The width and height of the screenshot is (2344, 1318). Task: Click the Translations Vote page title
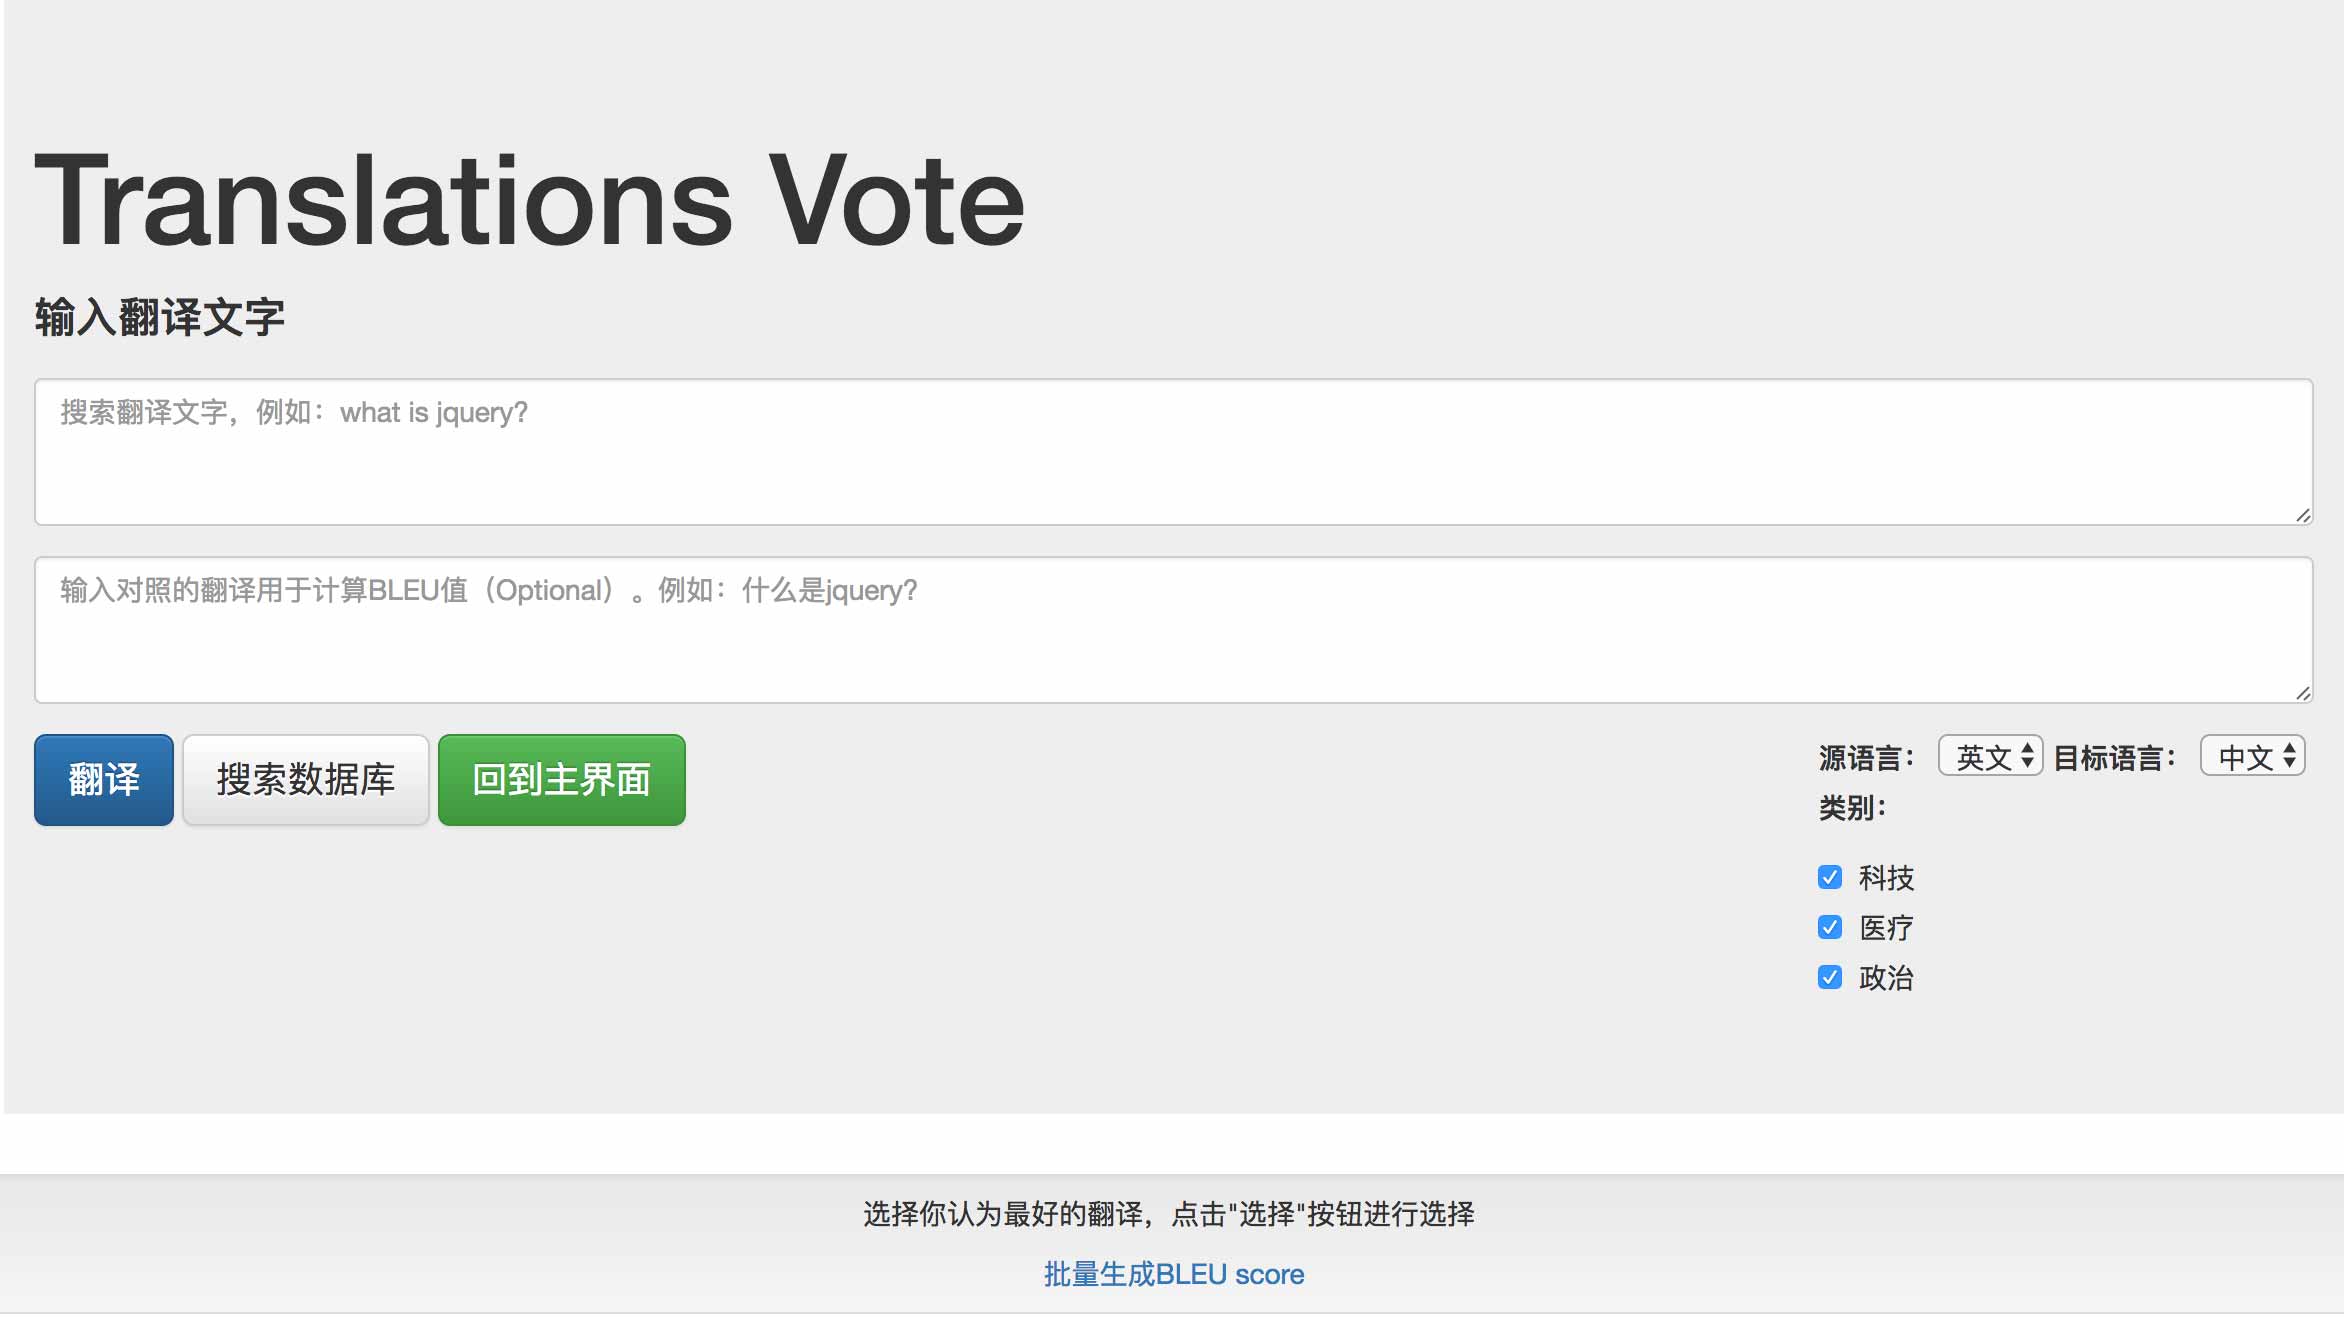tap(529, 200)
